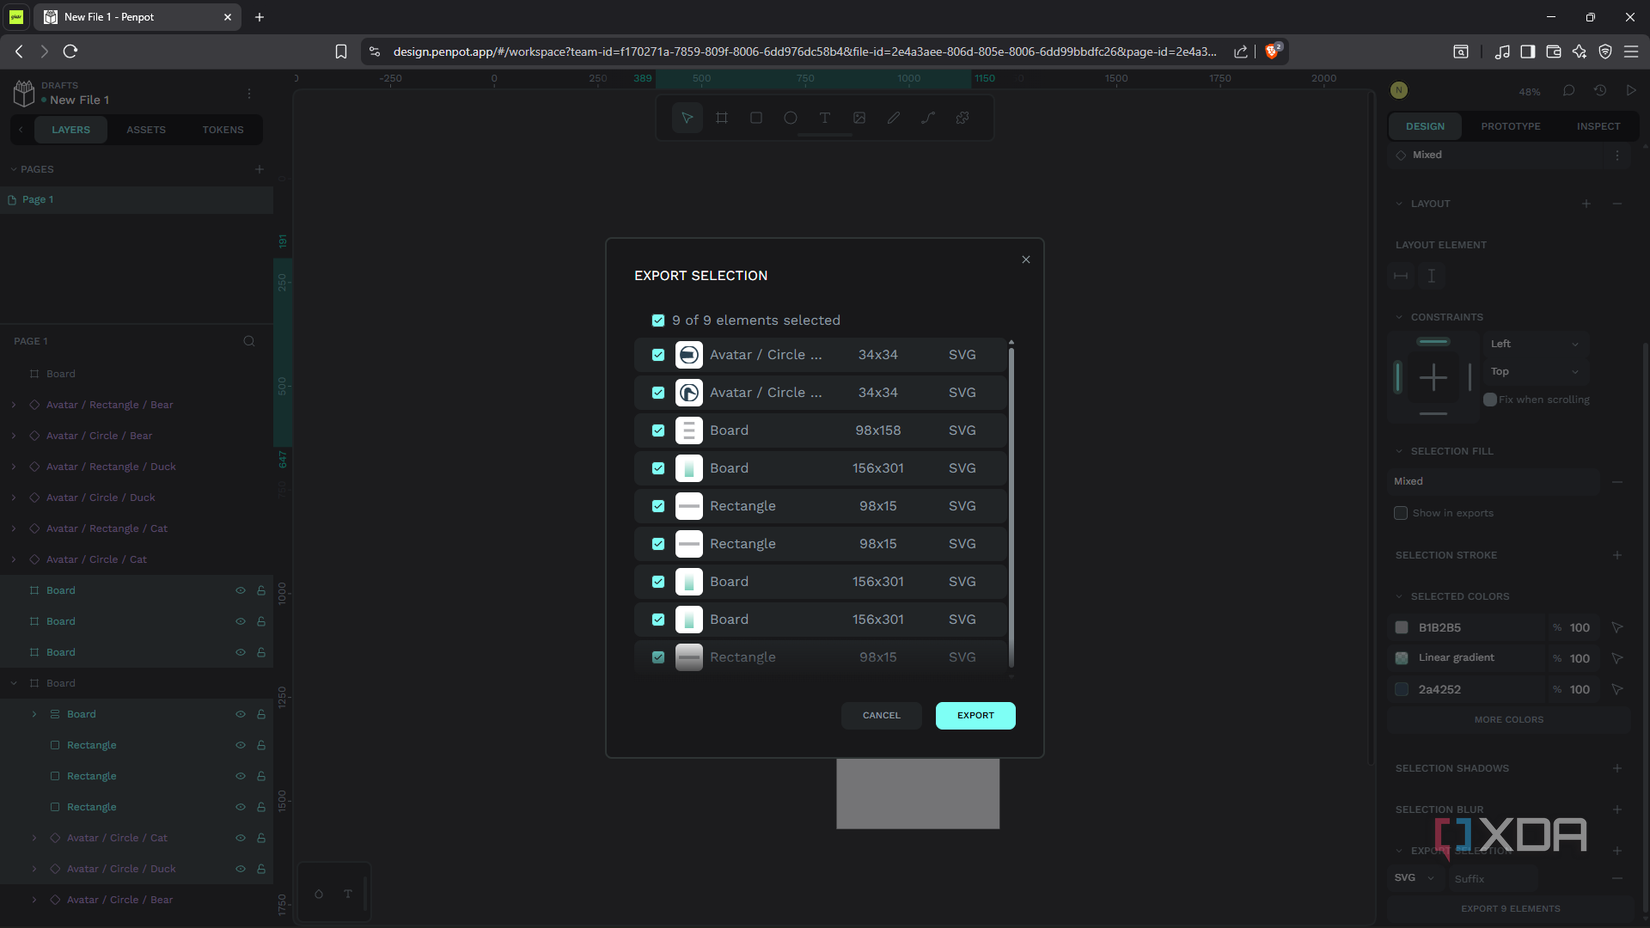The width and height of the screenshot is (1650, 928).
Task: Select the Board tool
Action: pyautogui.click(x=722, y=118)
